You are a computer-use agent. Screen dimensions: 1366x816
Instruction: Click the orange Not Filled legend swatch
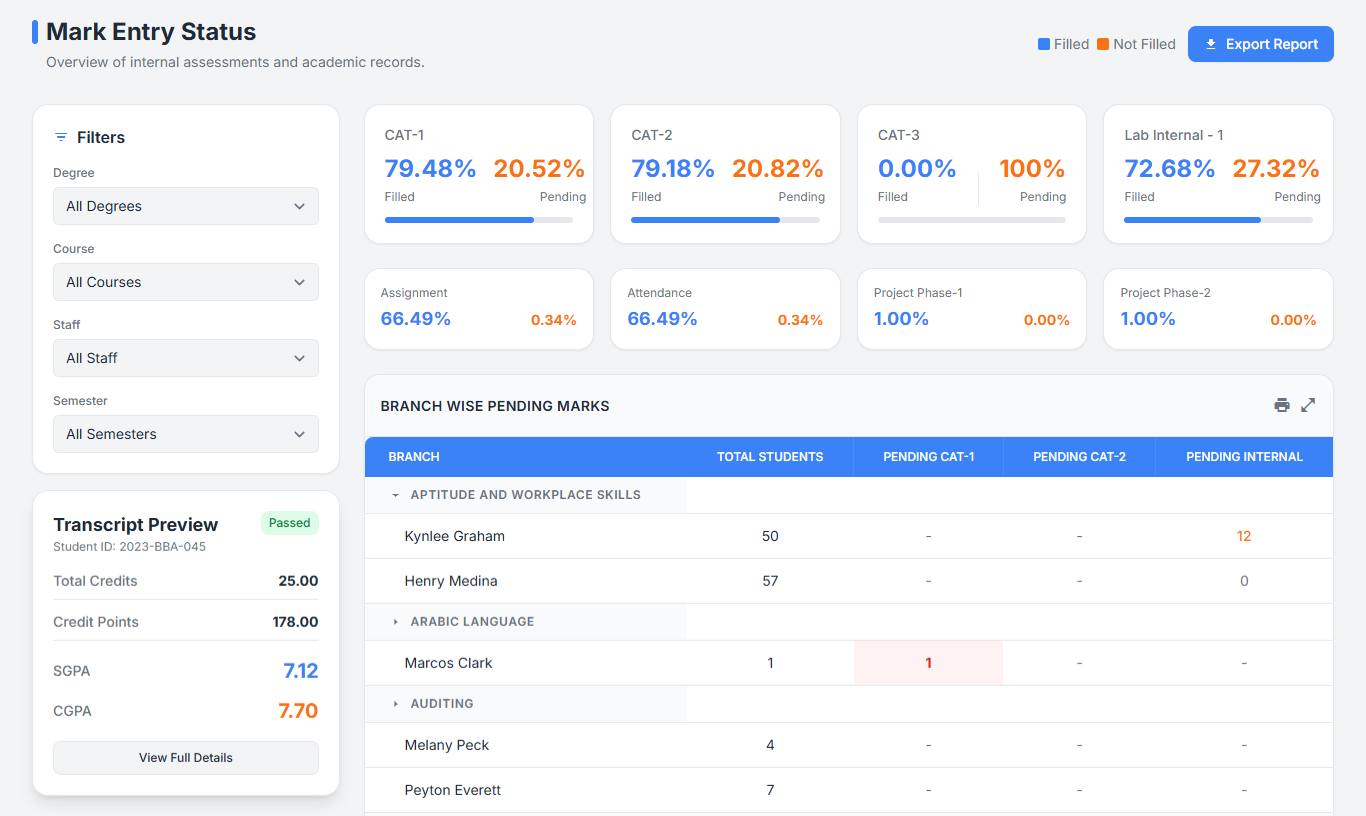[x=1103, y=44]
